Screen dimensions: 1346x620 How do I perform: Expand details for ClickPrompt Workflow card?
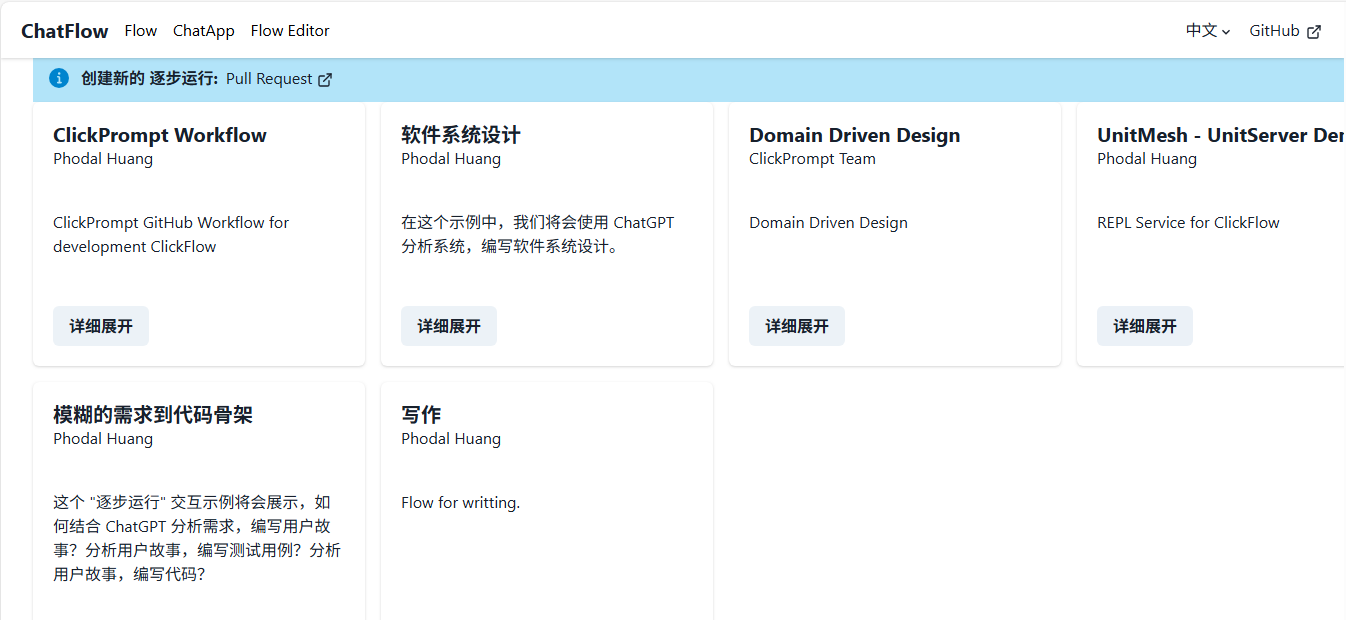click(x=101, y=326)
